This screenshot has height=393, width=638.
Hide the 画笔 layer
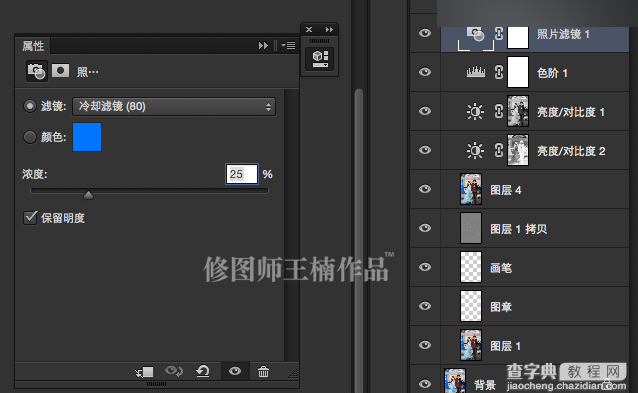pos(425,267)
